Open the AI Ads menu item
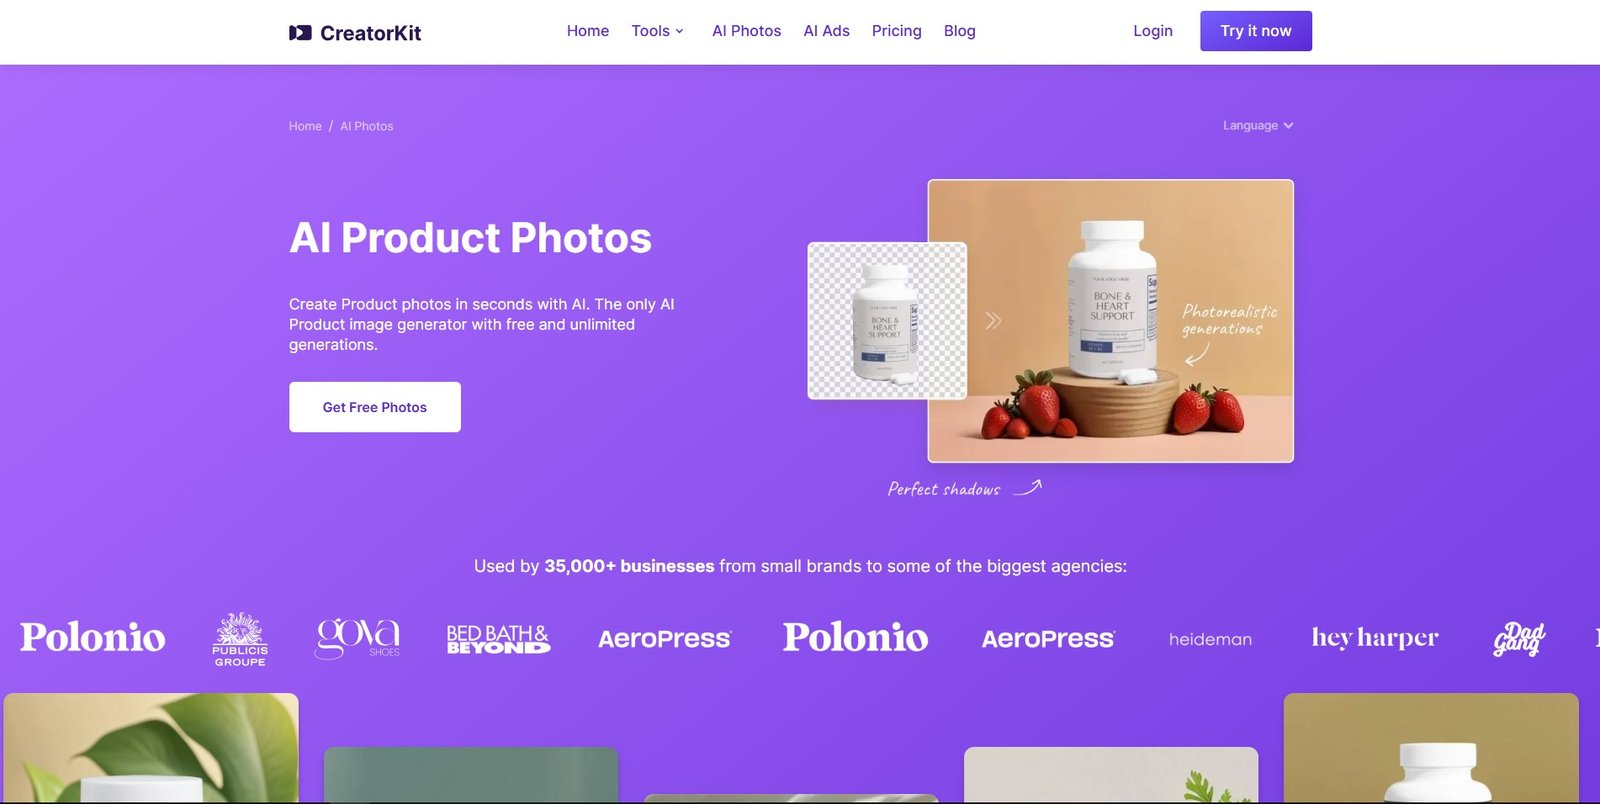 tap(826, 31)
